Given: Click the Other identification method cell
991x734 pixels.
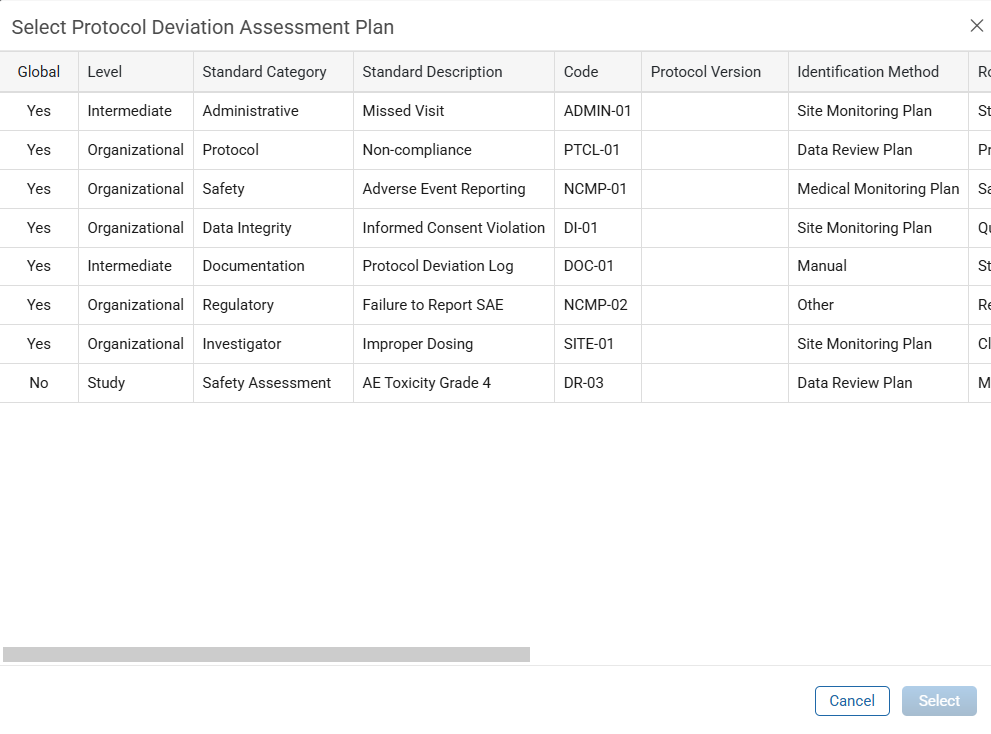Looking at the screenshot, I should coord(879,305).
